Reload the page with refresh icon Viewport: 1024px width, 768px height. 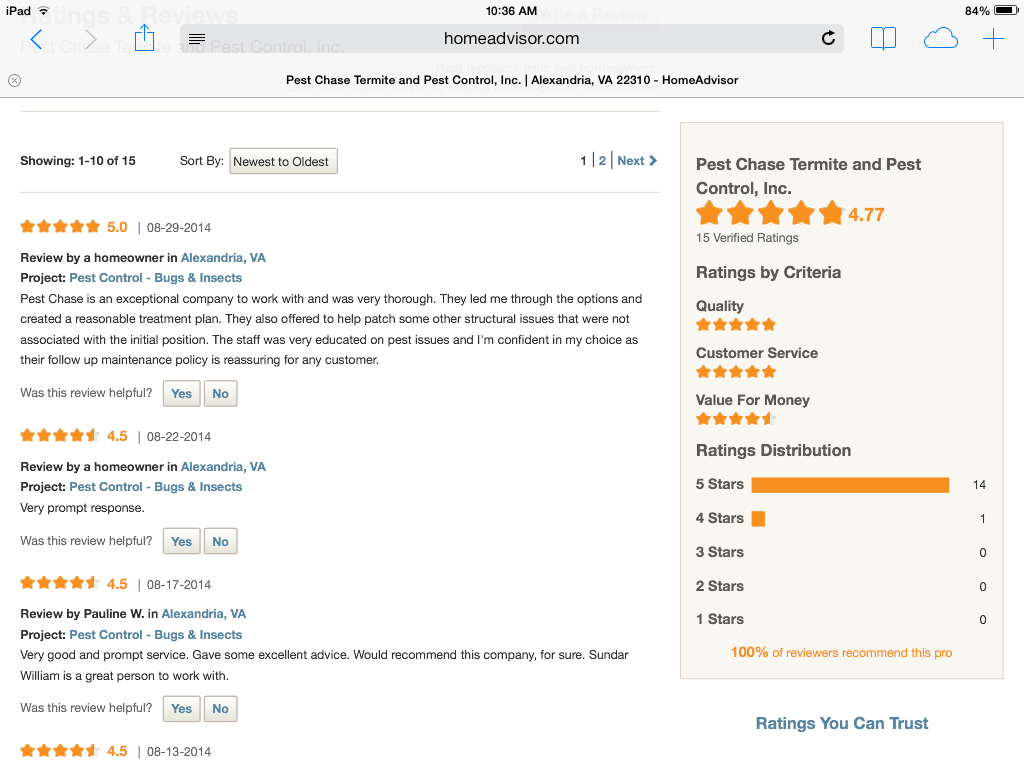828,39
